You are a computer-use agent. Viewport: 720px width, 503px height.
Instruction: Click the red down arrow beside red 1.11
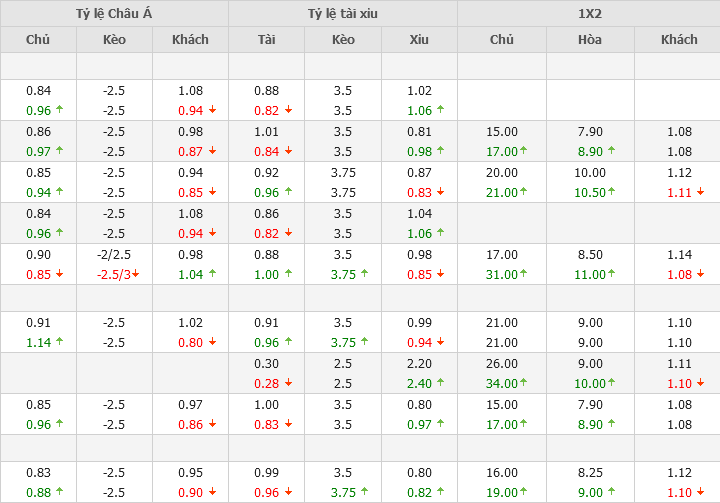point(699,192)
